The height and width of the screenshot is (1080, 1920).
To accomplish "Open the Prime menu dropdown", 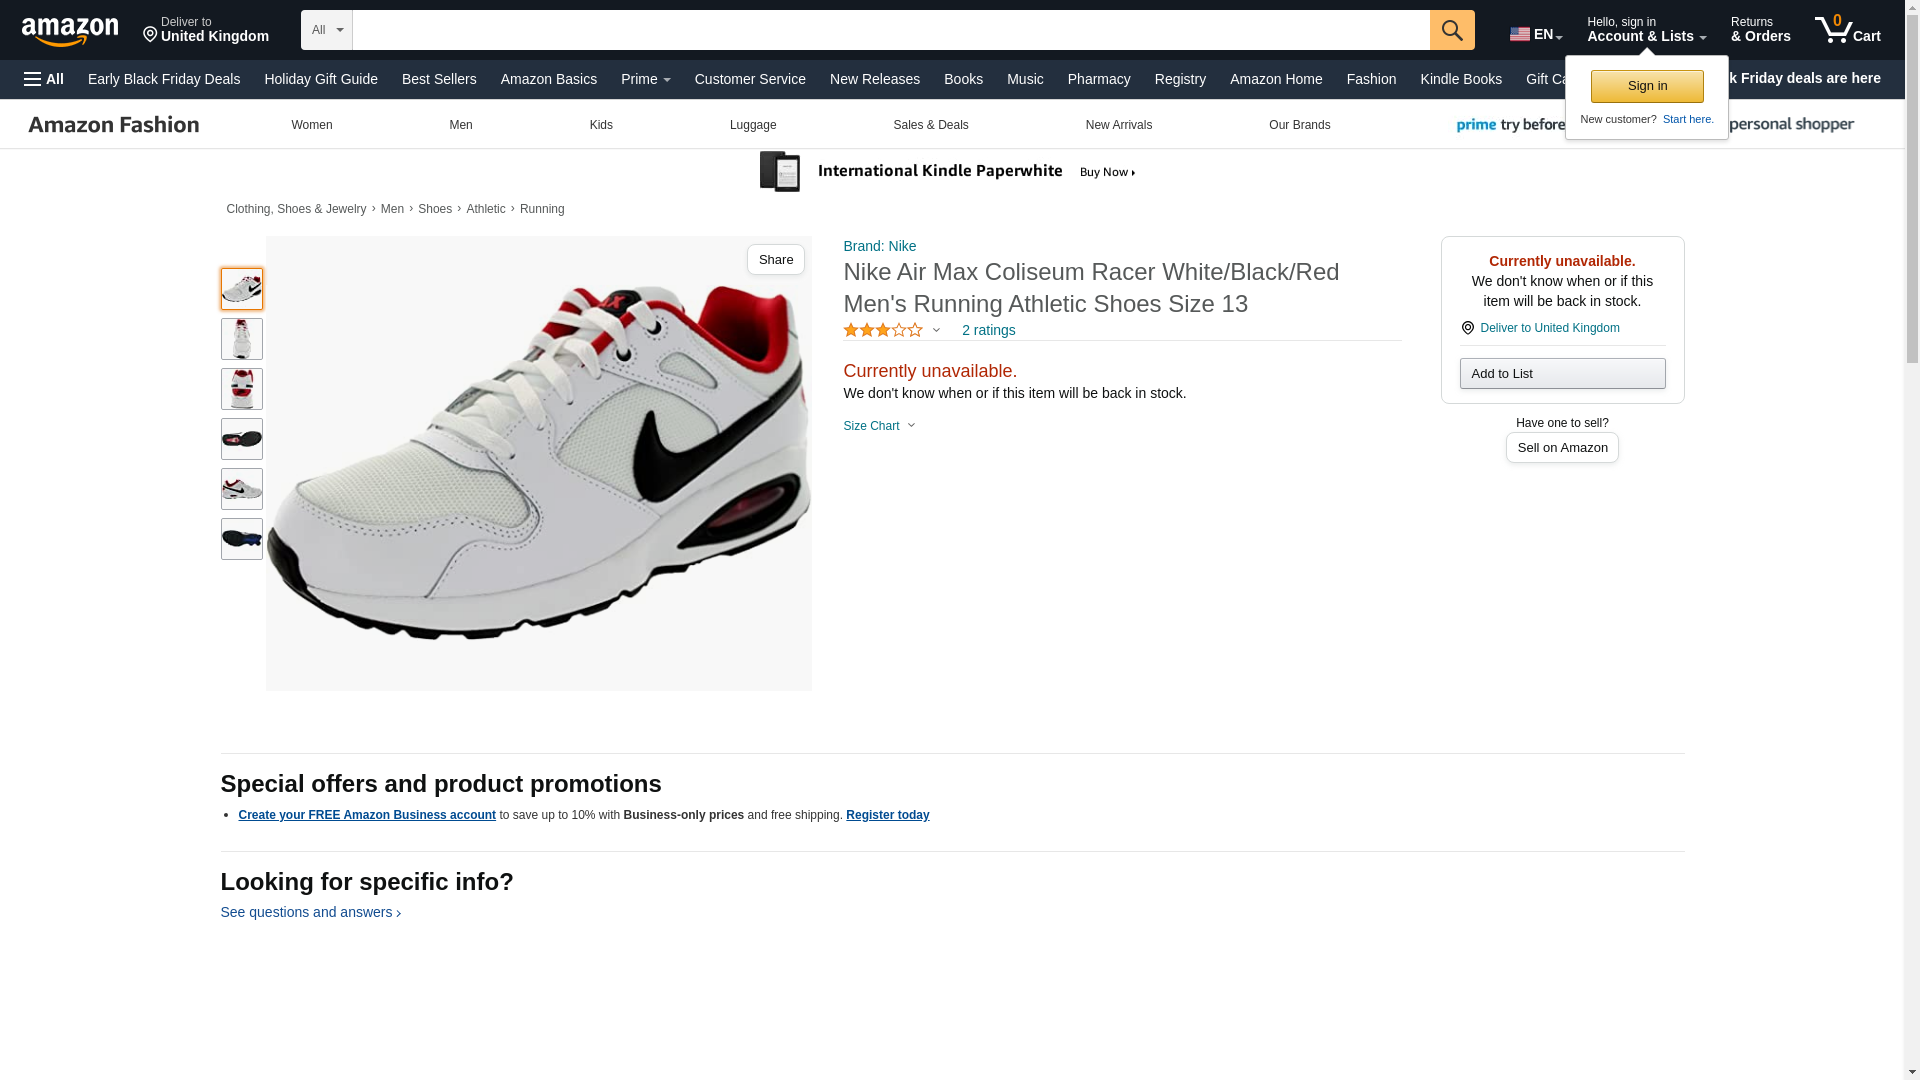I will click(645, 79).
